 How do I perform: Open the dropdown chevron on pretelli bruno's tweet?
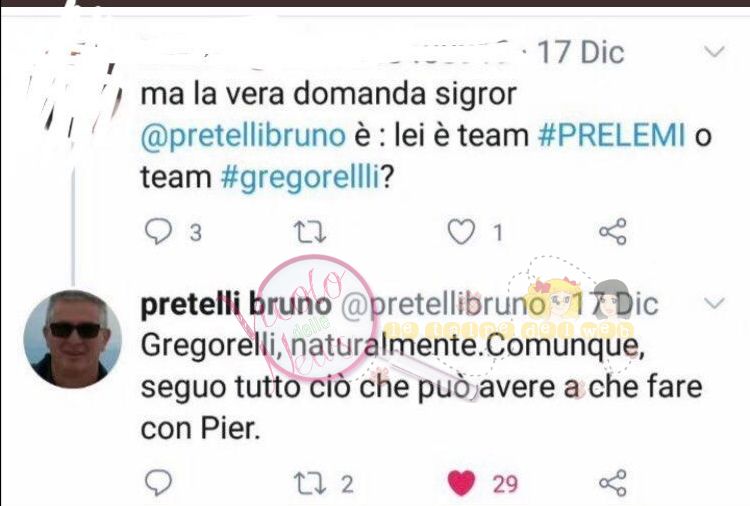tap(715, 303)
